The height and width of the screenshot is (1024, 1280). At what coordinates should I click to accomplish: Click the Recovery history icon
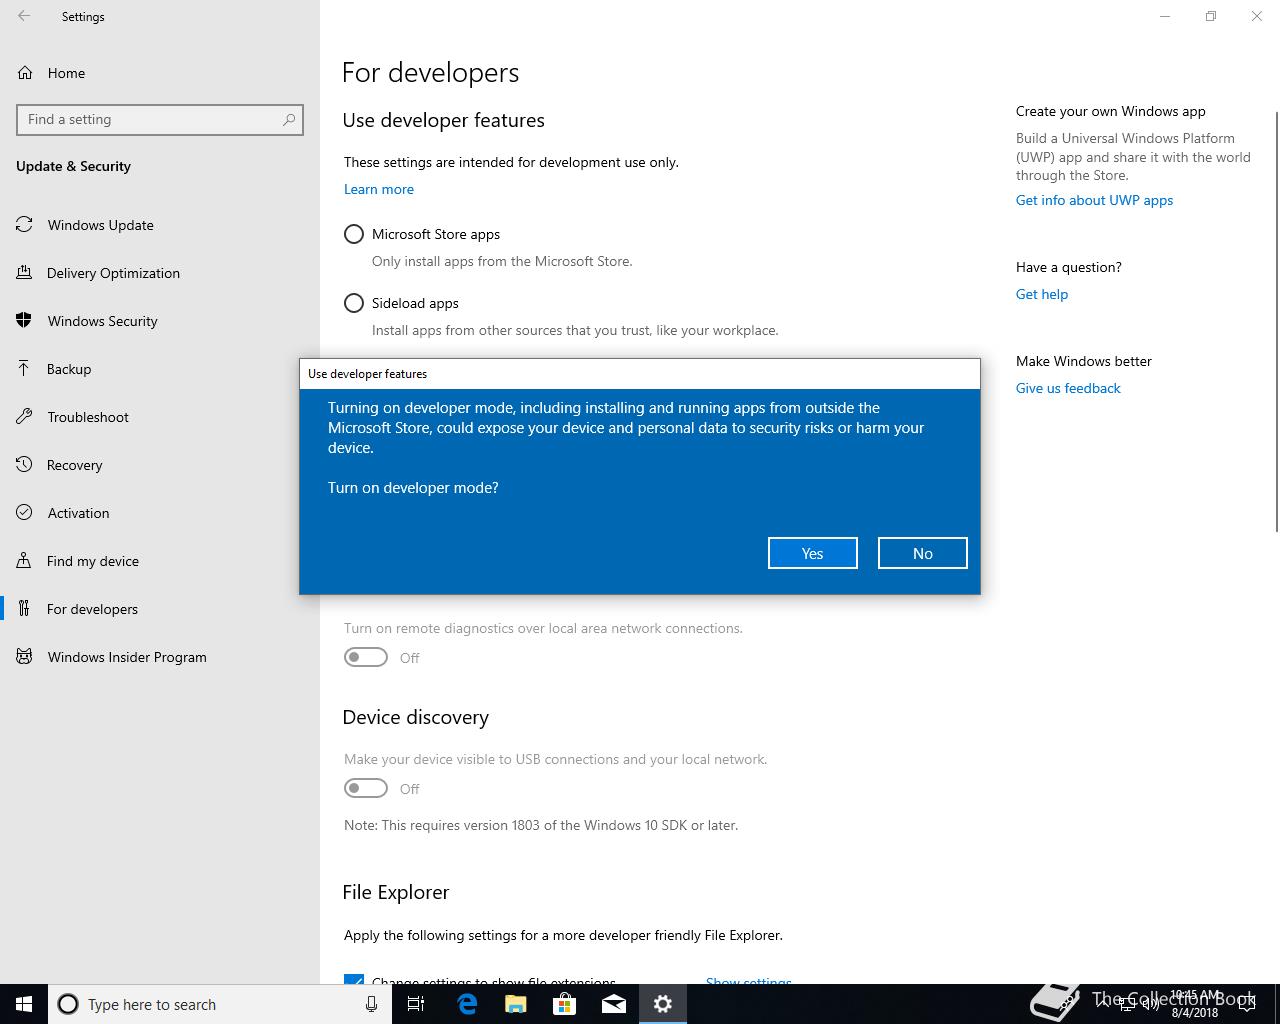click(x=24, y=464)
